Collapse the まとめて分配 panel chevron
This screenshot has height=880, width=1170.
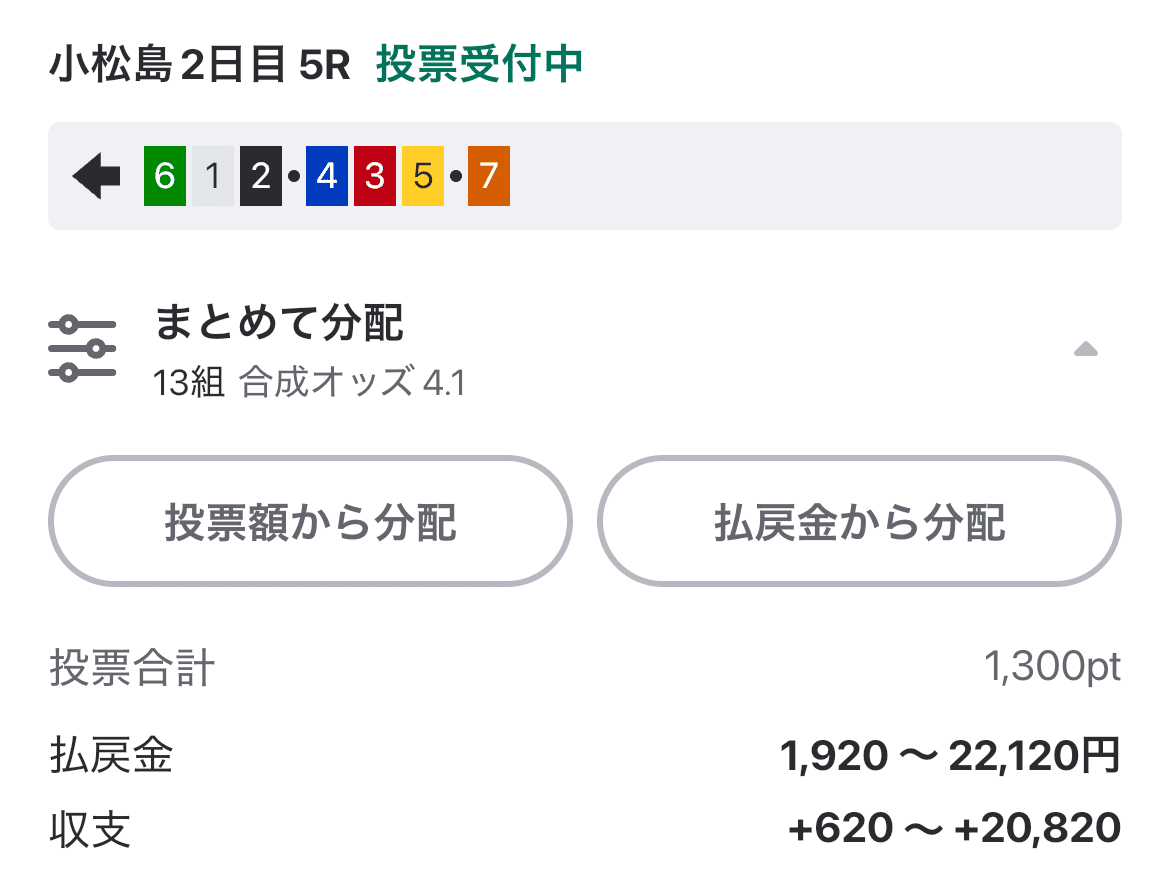(1086, 349)
